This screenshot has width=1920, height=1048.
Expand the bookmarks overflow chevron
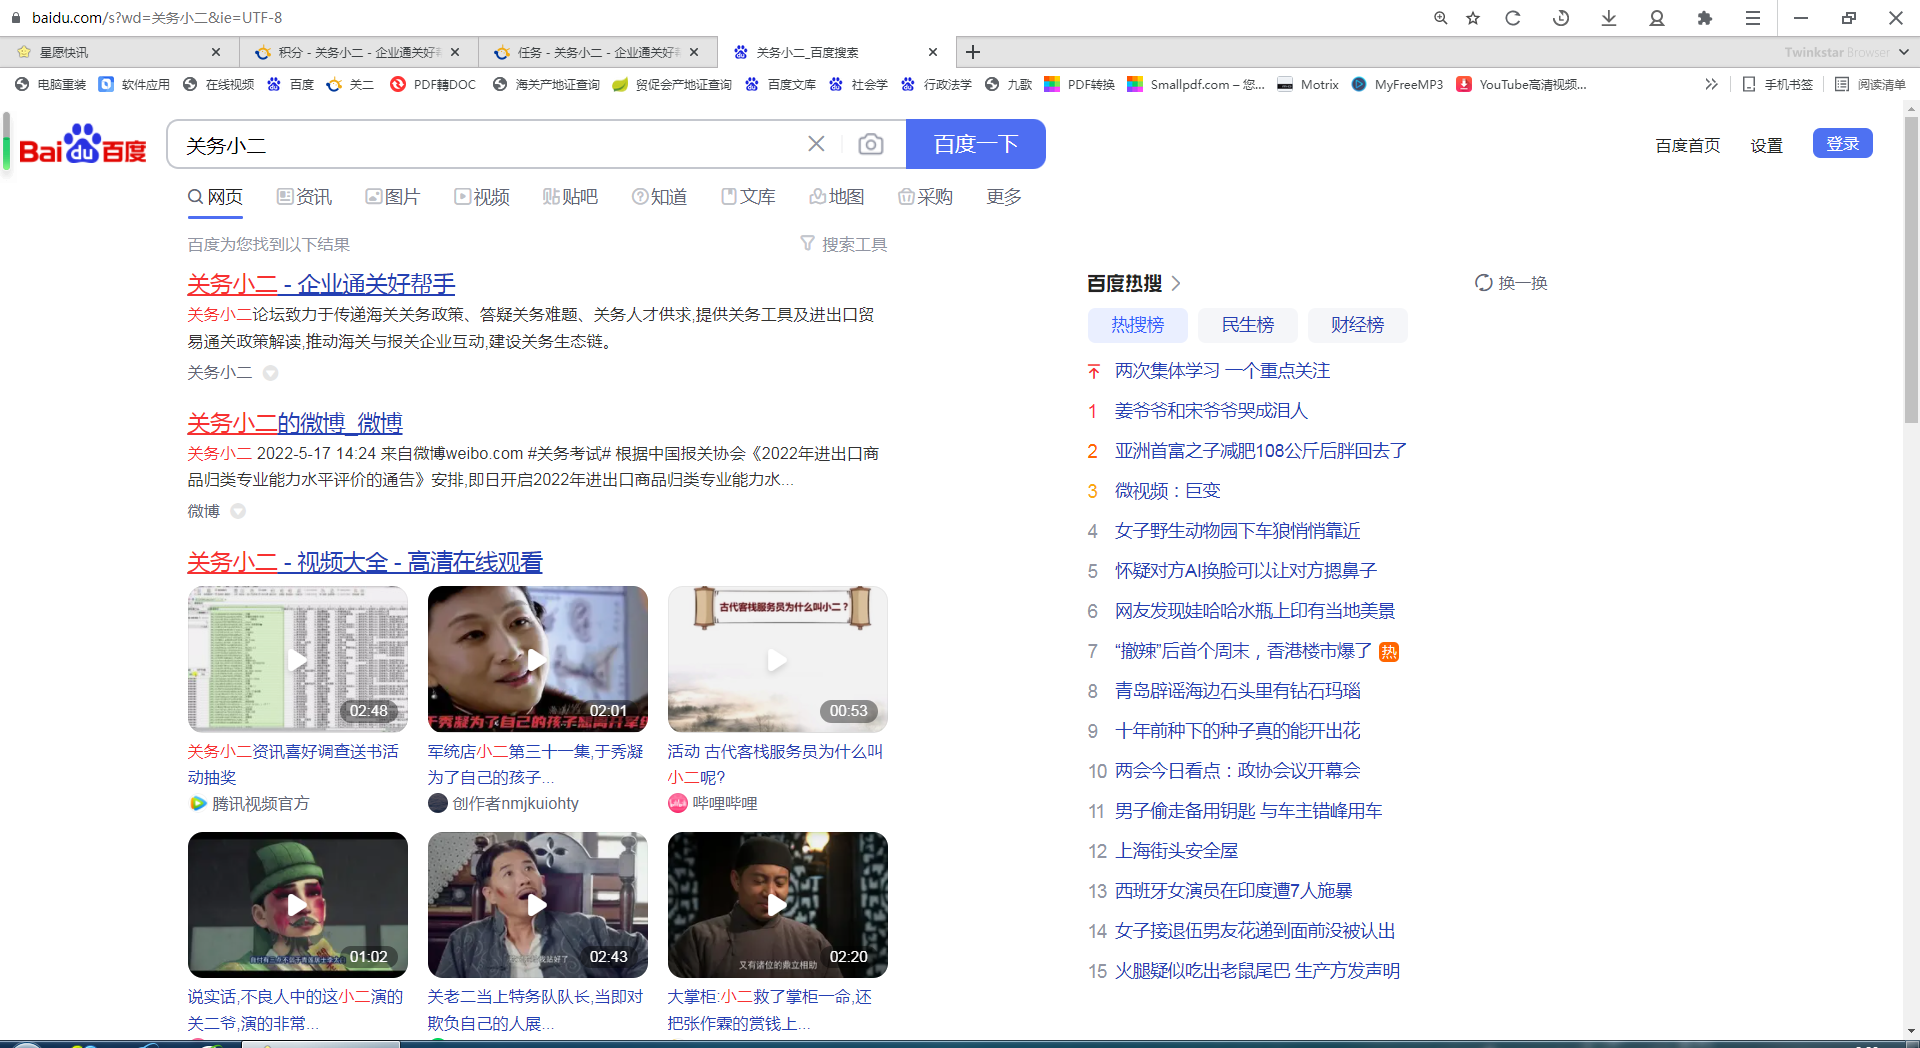1711,84
